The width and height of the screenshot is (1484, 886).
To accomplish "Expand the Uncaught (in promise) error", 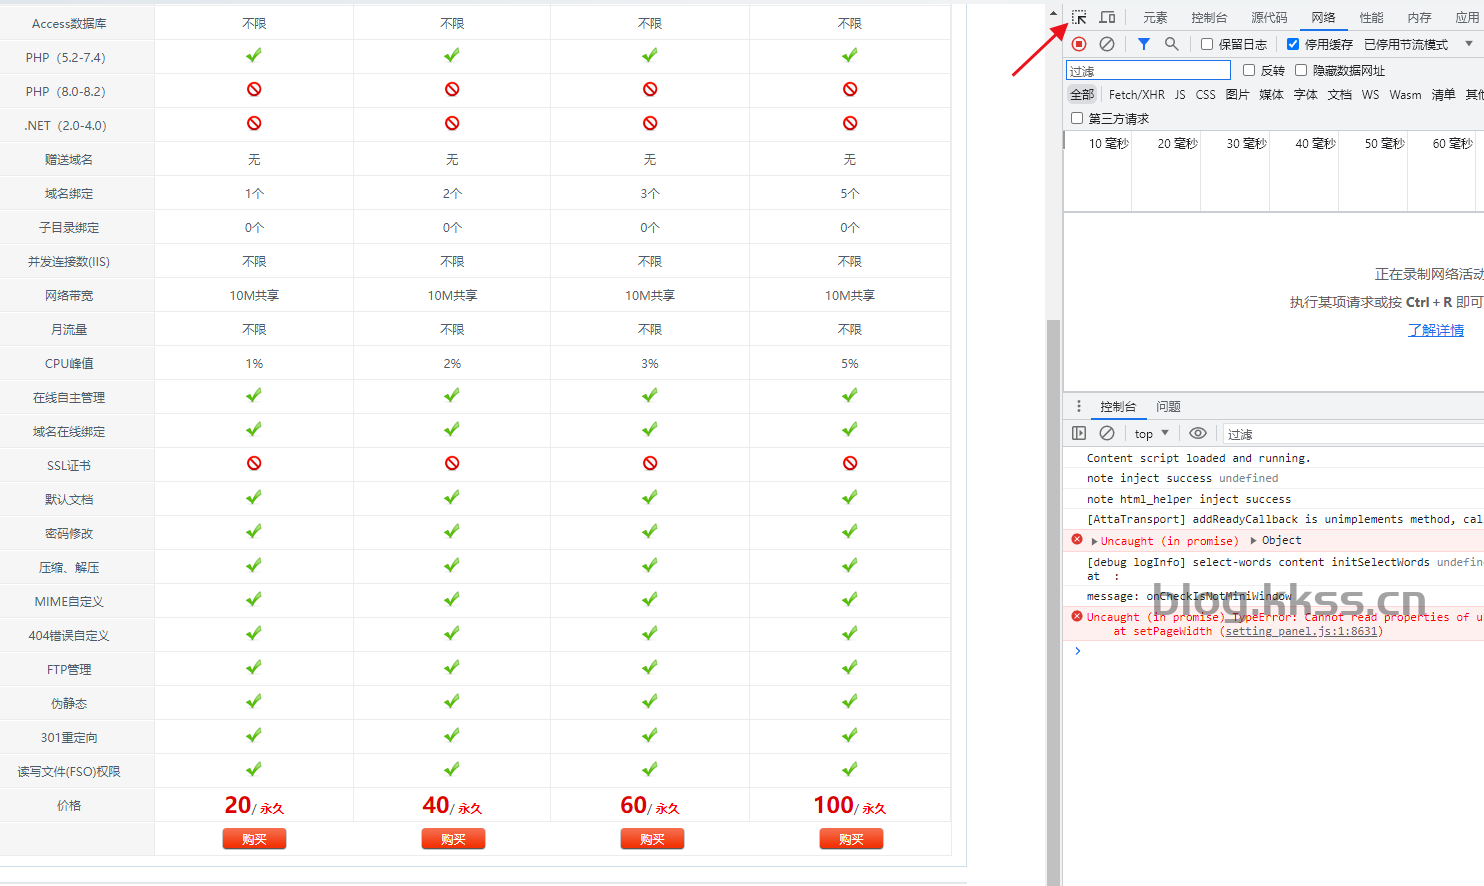I will coord(1095,541).
